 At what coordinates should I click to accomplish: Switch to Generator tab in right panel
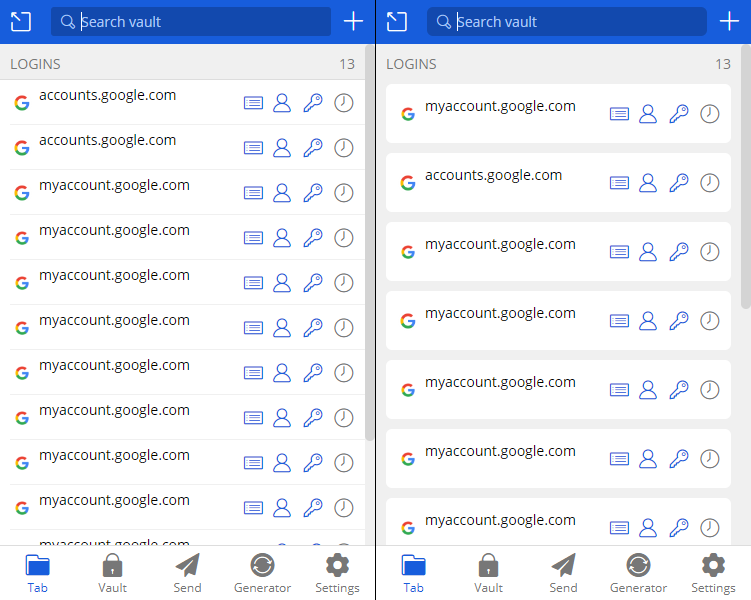point(638,573)
